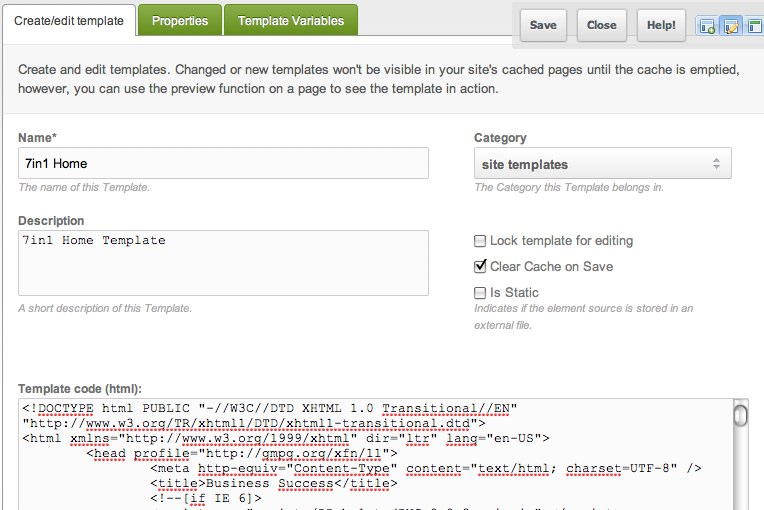Open the Template Variables tab
Viewport: 764px width, 510px height.
tap(291, 20)
